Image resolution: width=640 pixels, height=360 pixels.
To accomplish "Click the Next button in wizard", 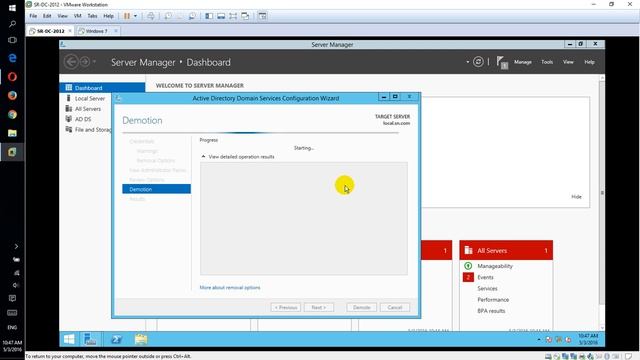I will pos(319,307).
